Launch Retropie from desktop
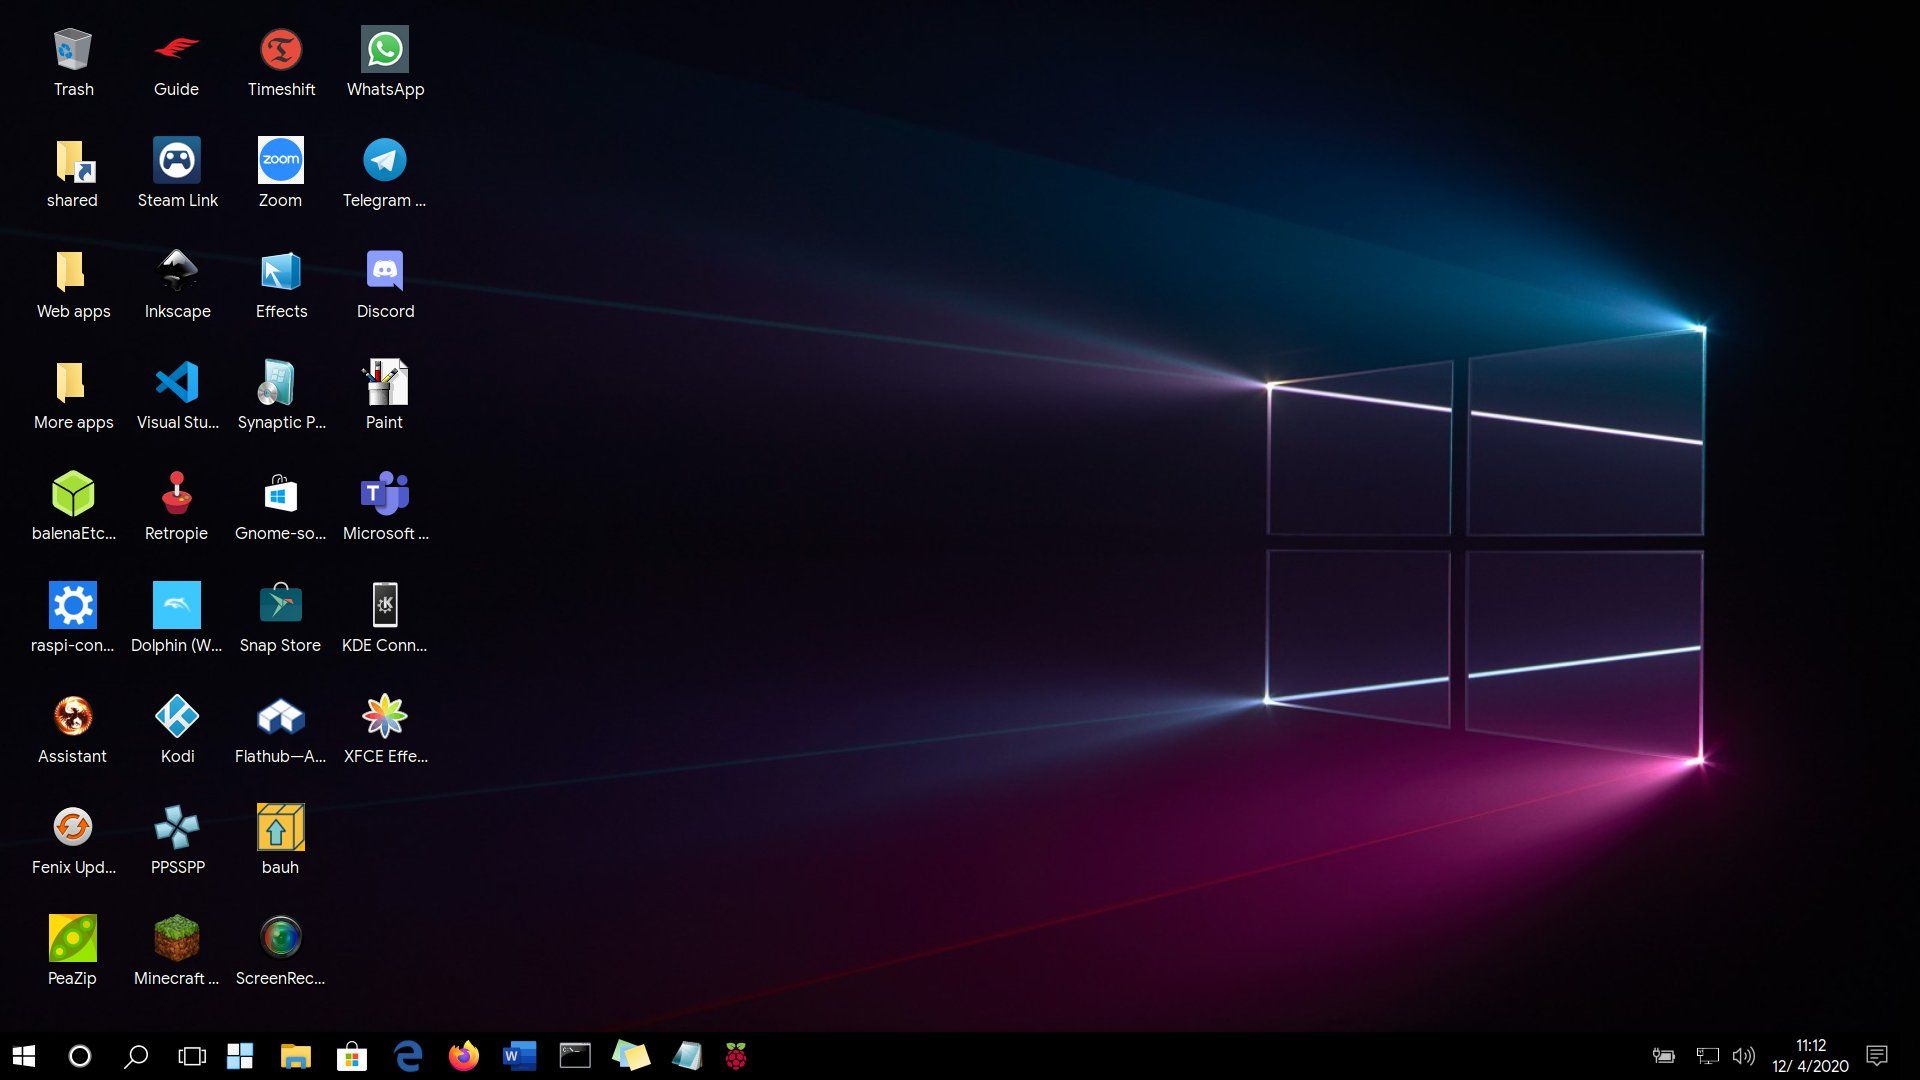The image size is (1920, 1080). 177,494
